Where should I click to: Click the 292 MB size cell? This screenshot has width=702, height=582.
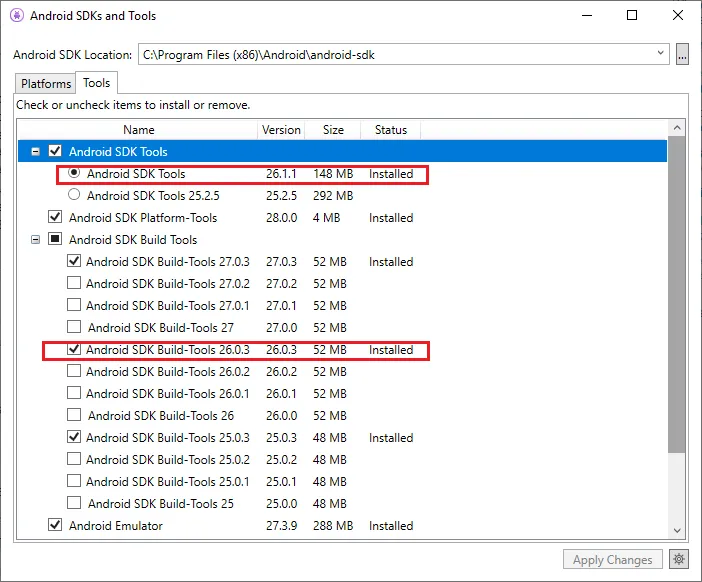click(333, 196)
